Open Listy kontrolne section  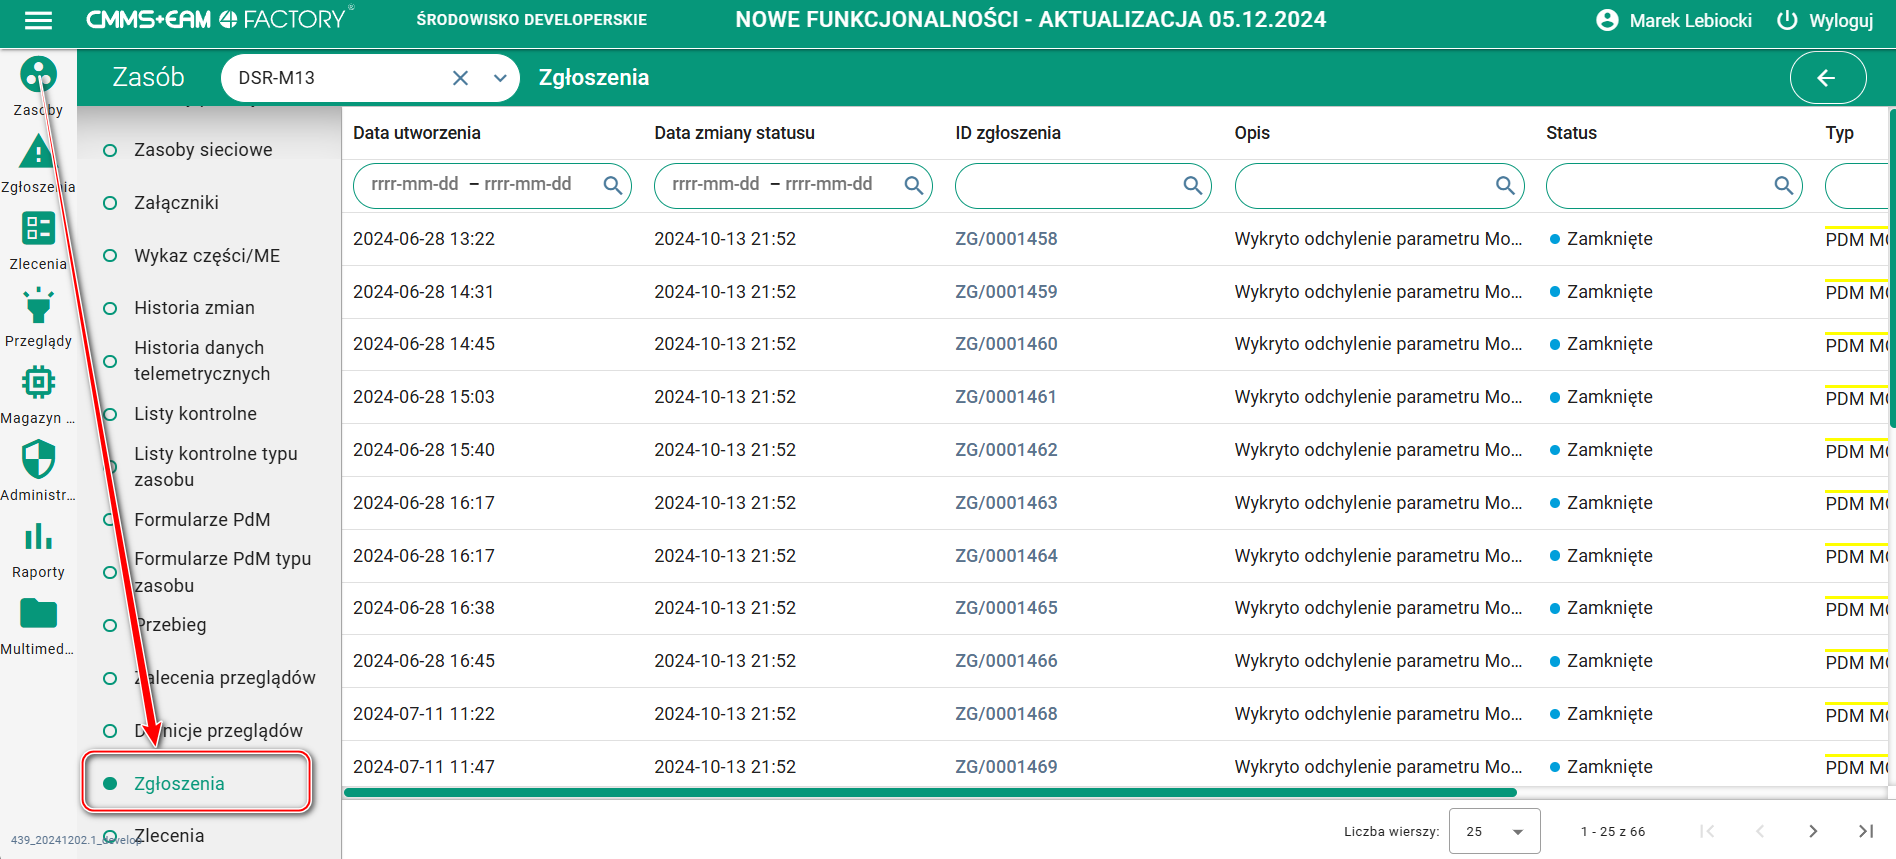tap(195, 414)
